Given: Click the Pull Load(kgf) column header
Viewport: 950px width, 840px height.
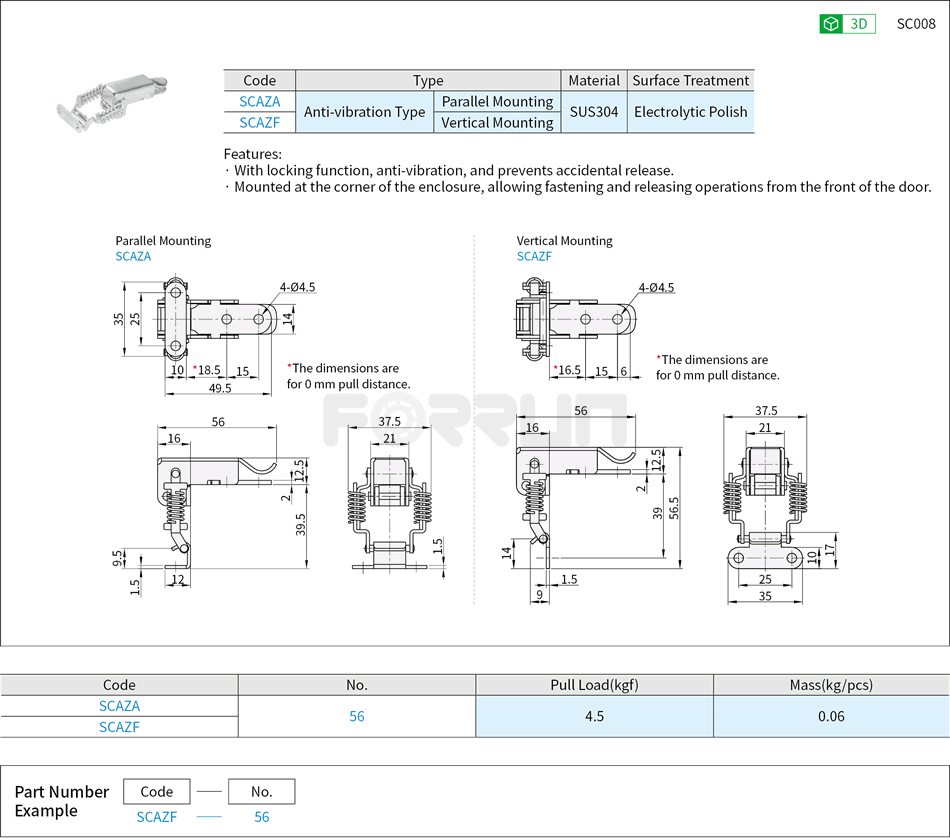Looking at the screenshot, I should (594, 685).
